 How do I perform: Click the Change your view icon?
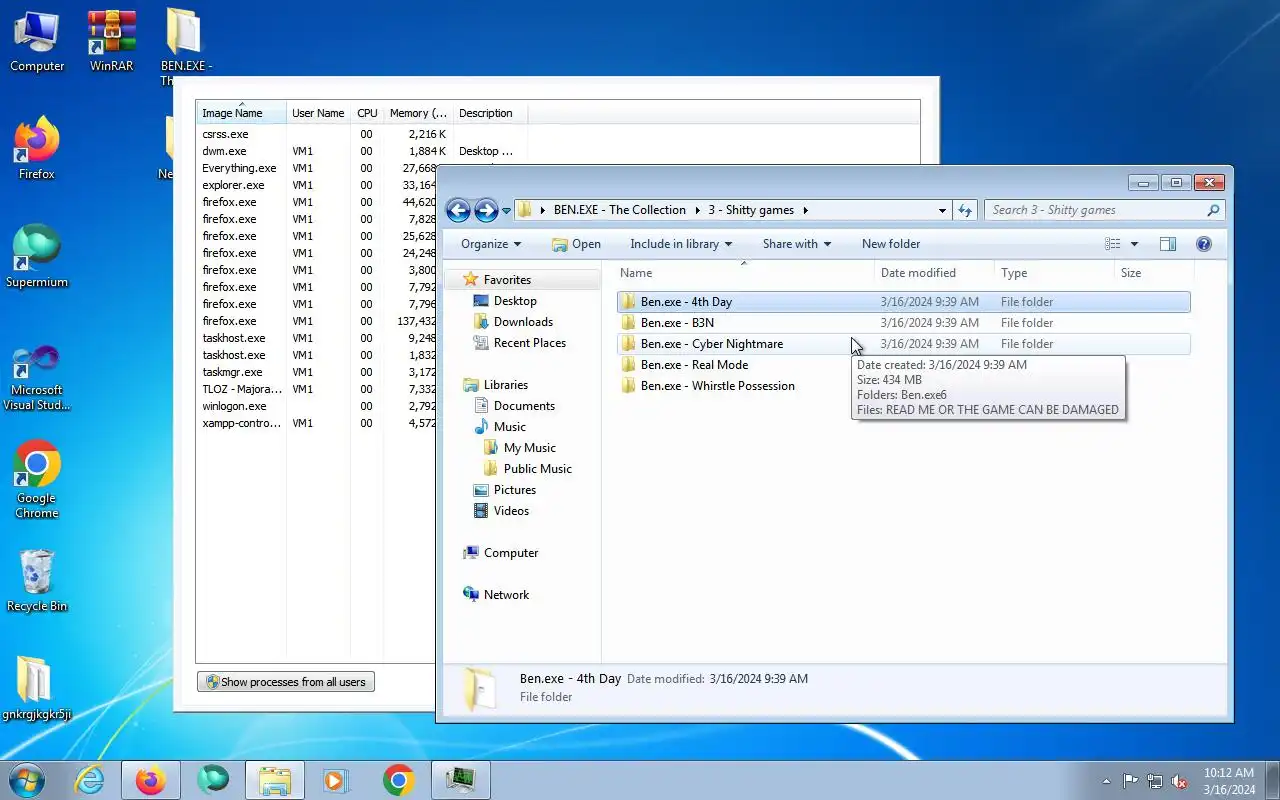click(x=1113, y=244)
